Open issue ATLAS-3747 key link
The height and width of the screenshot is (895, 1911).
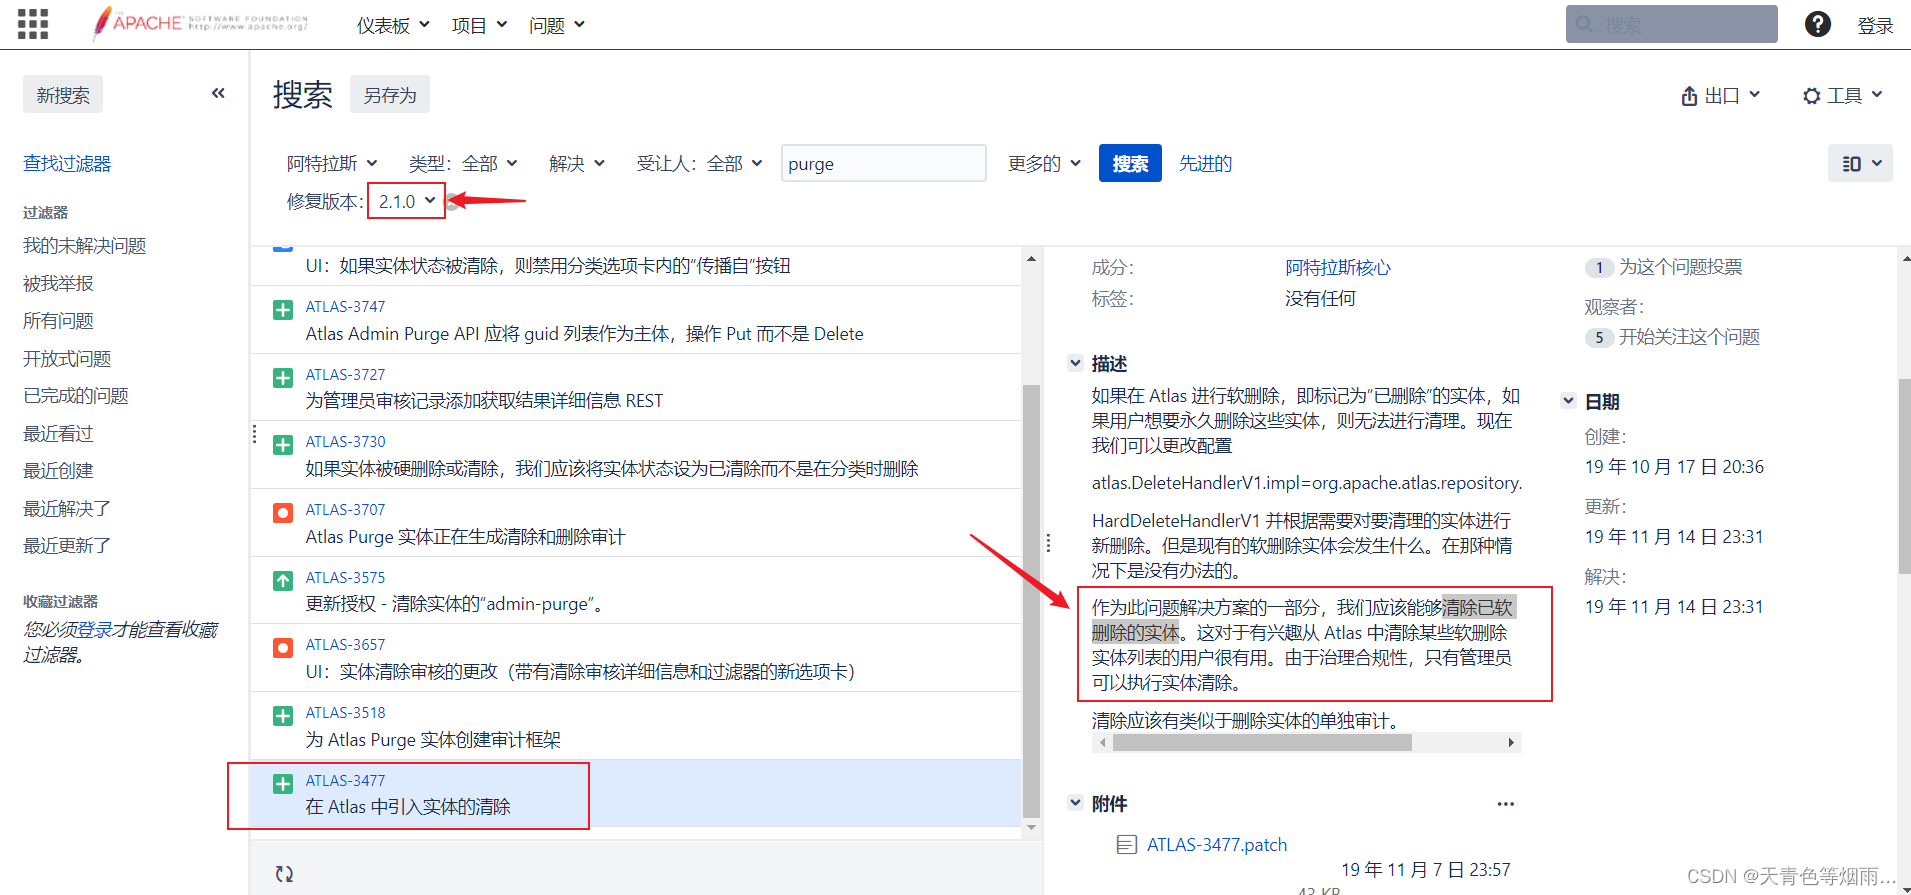tap(345, 307)
